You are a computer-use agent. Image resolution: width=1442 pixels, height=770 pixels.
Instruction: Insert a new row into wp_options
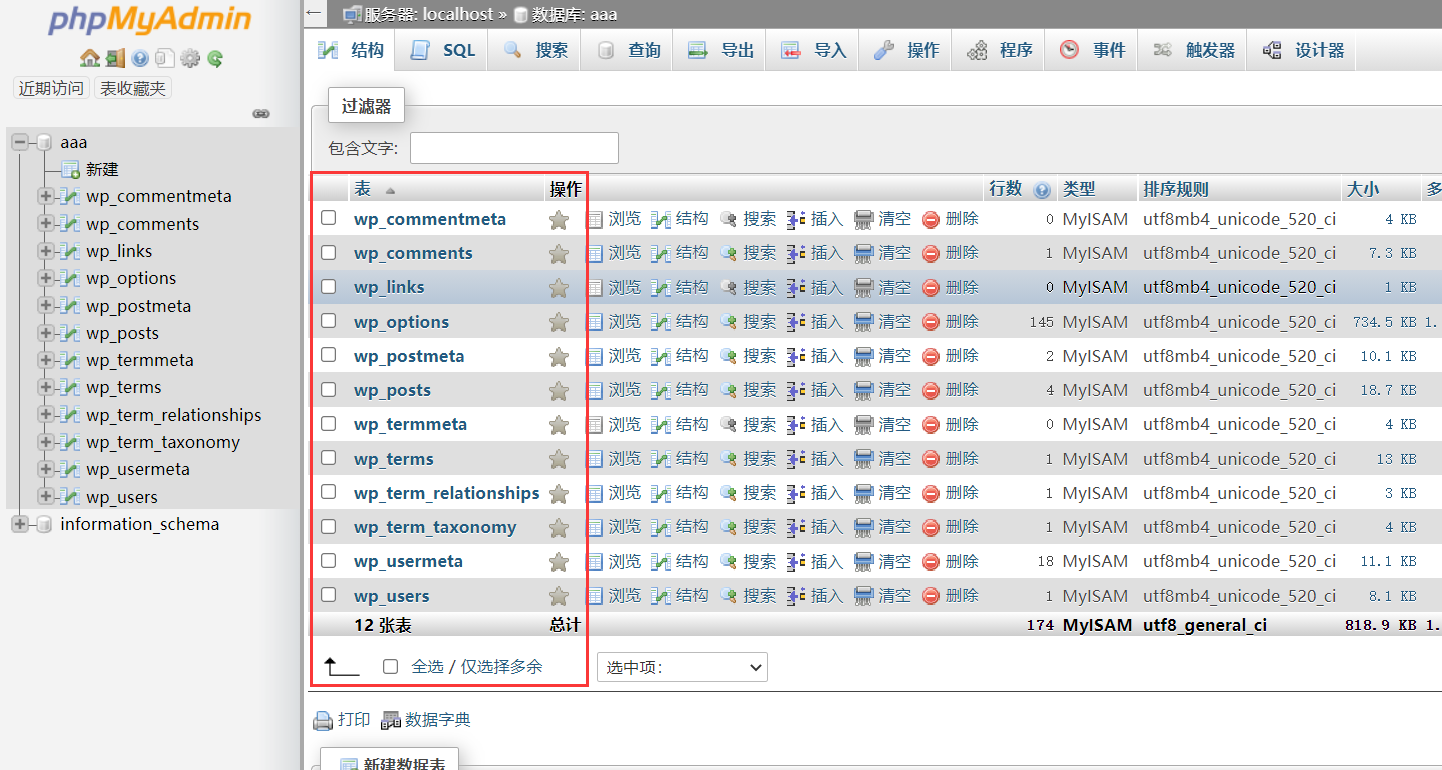pos(825,321)
